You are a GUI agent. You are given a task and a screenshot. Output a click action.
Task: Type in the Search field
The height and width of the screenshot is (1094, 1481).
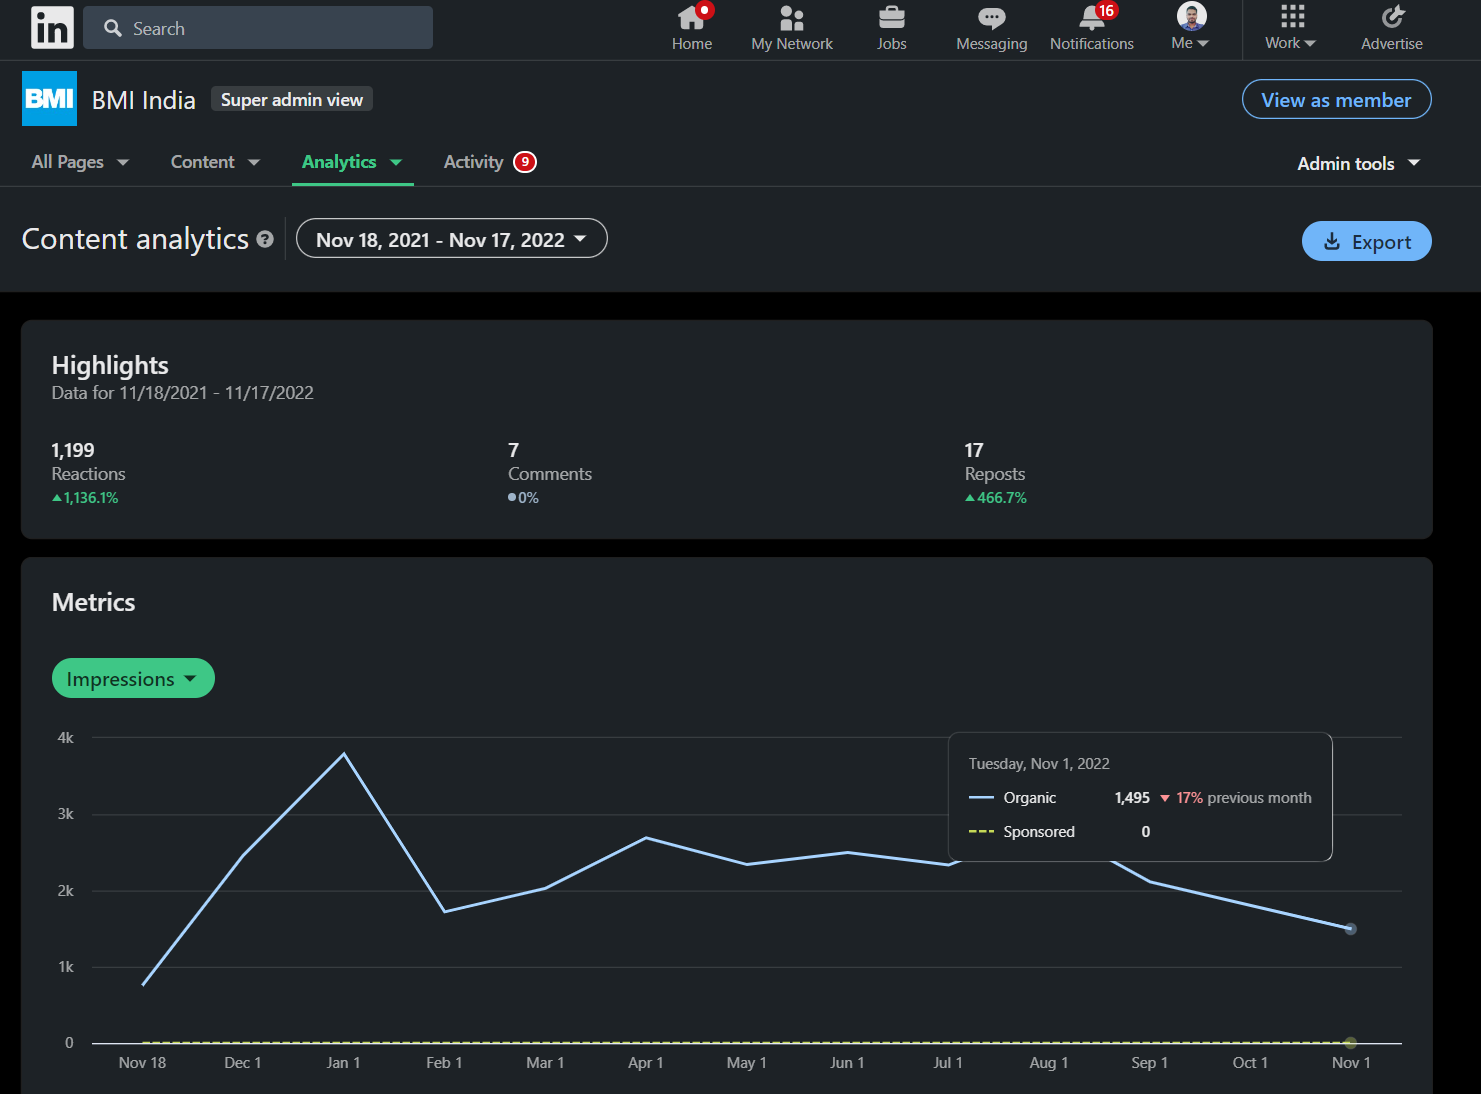(x=258, y=28)
